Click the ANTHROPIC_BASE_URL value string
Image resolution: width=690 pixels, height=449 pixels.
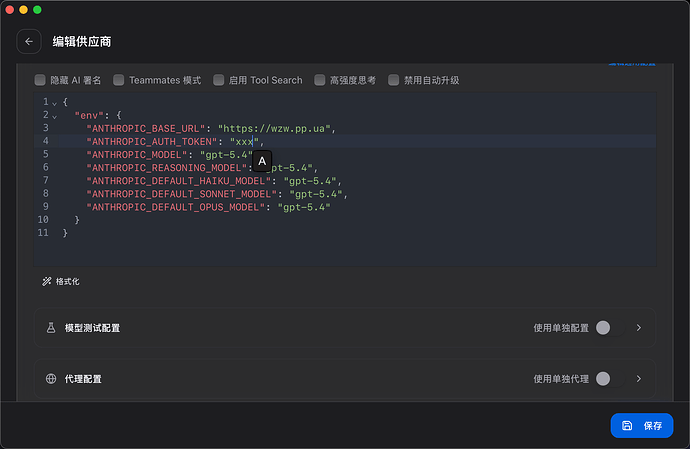click(274, 129)
